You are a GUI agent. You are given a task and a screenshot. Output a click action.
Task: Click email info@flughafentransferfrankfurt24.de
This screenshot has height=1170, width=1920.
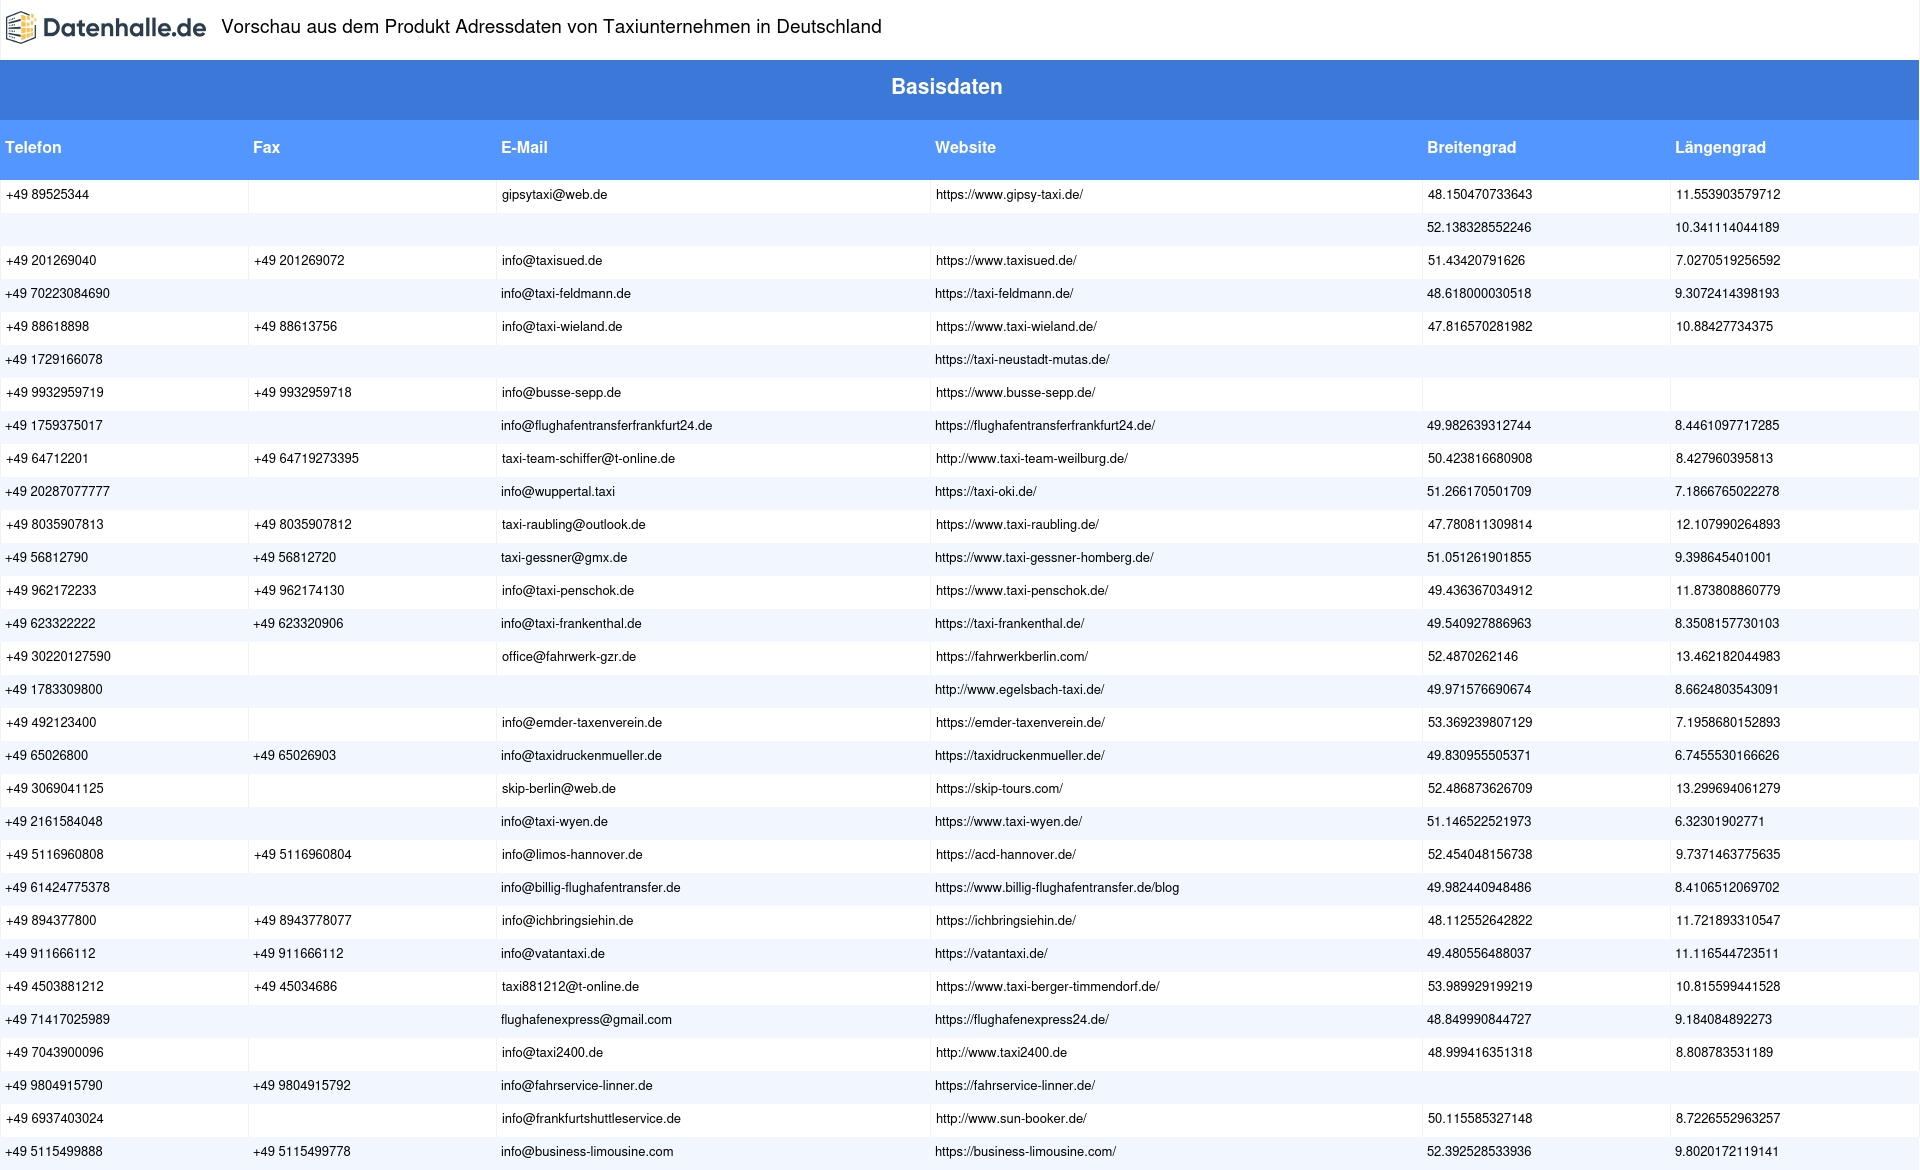click(606, 426)
